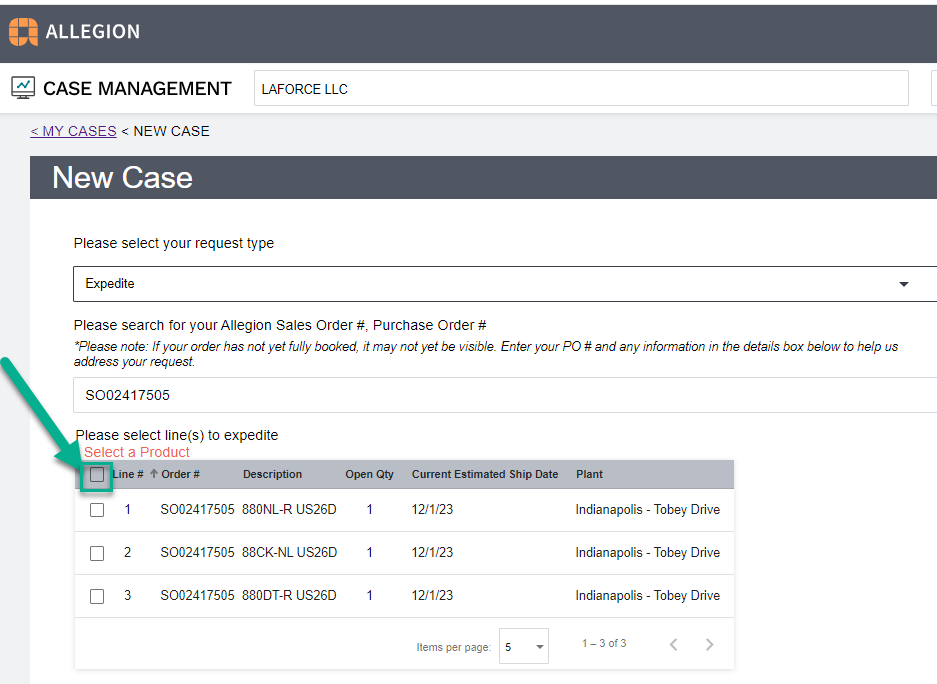Check the box for line 1 880NL-R
The image size is (937, 684).
coord(97,510)
